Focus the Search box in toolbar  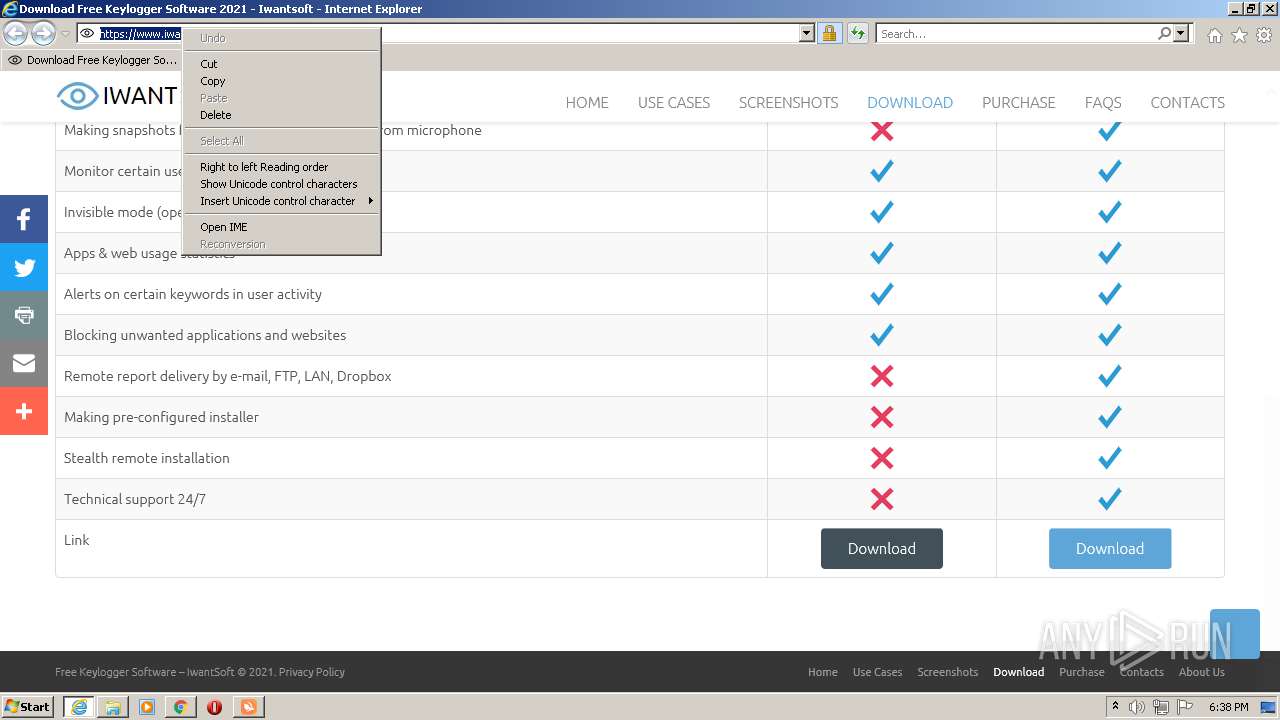coord(1016,34)
